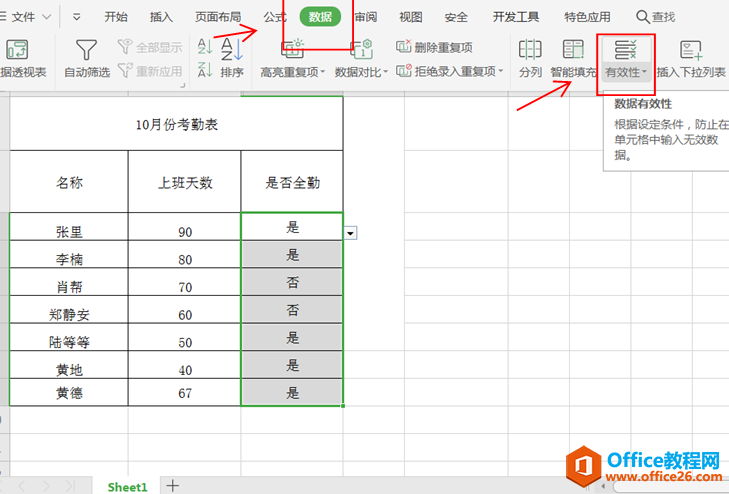Click the 有效性 data validation icon
Image resolution: width=729 pixels, height=494 pixels.
click(x=625, y=50)
